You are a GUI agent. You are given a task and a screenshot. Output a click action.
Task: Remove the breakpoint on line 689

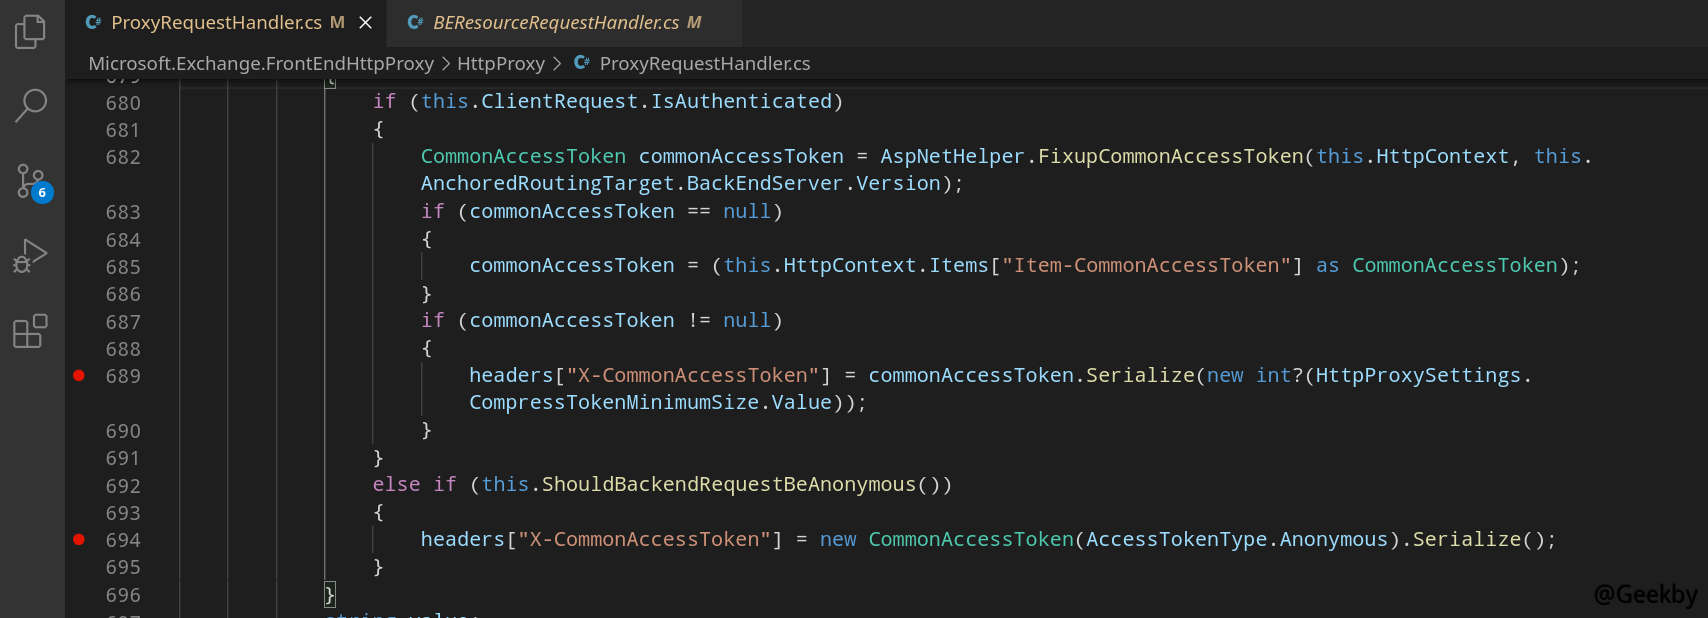[x=79, y=376]
